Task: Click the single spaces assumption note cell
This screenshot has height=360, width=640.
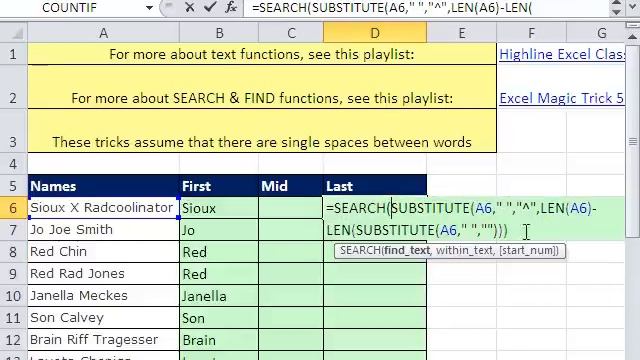Action: (262, 131)
